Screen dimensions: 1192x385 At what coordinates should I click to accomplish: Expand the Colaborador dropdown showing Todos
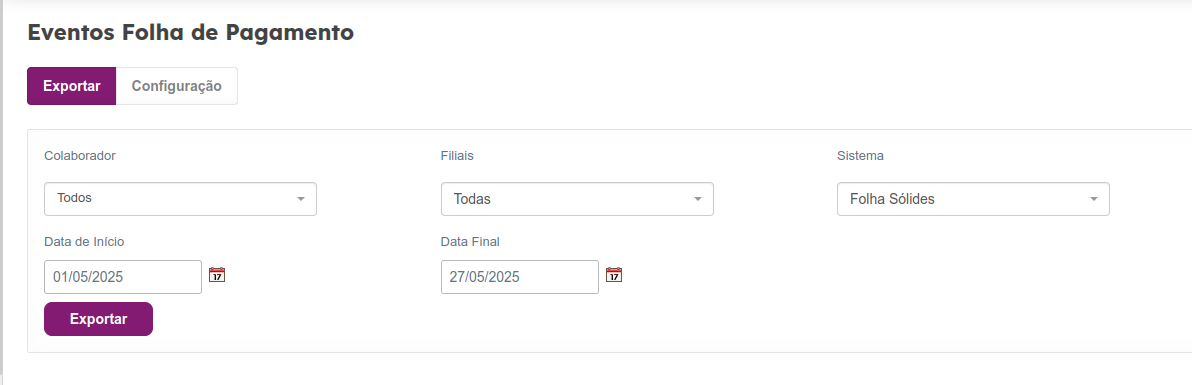[180, 199]
